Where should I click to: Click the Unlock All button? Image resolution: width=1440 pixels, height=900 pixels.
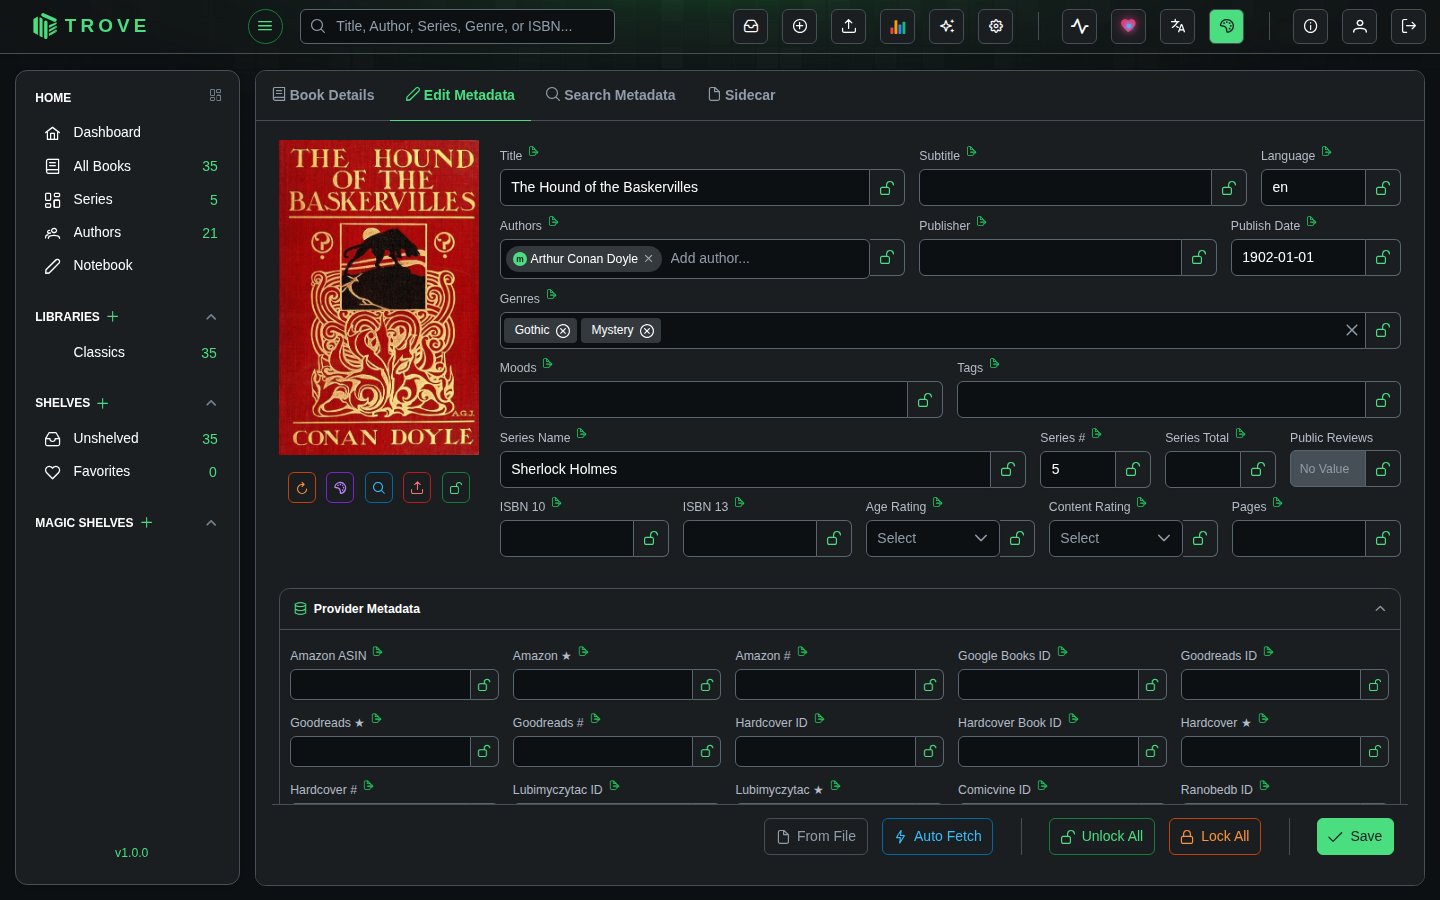1102,837
